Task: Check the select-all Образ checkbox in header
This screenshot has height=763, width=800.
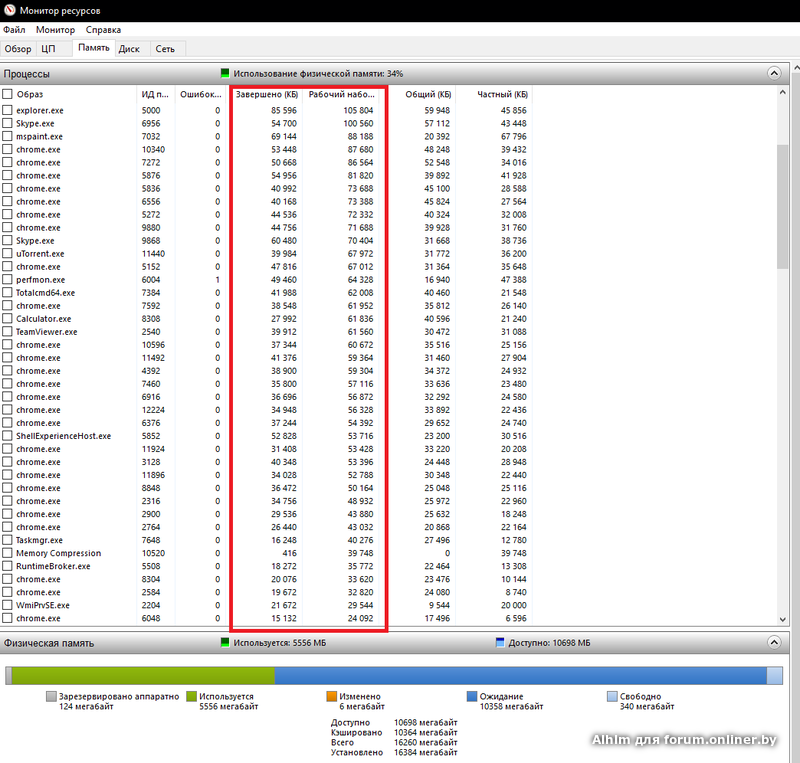Action: point(7,94)
